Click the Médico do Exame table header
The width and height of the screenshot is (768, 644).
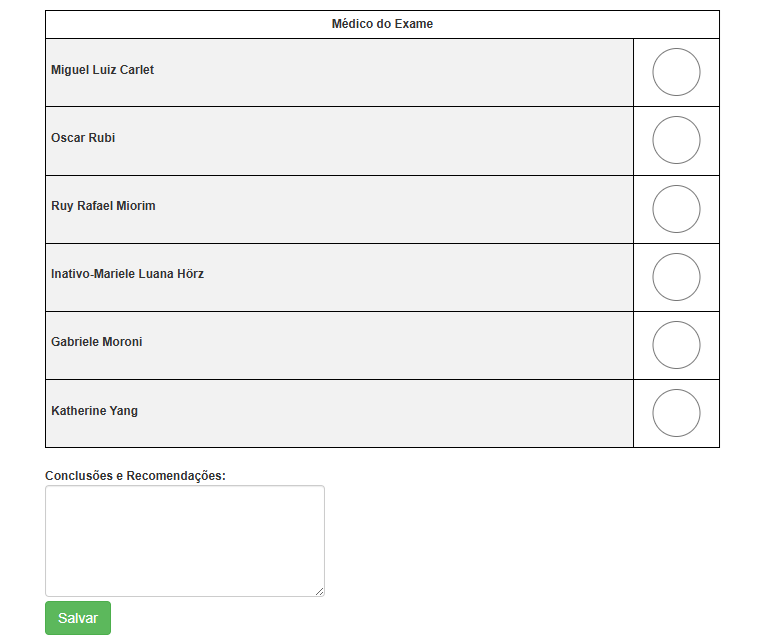coord(382,24)
